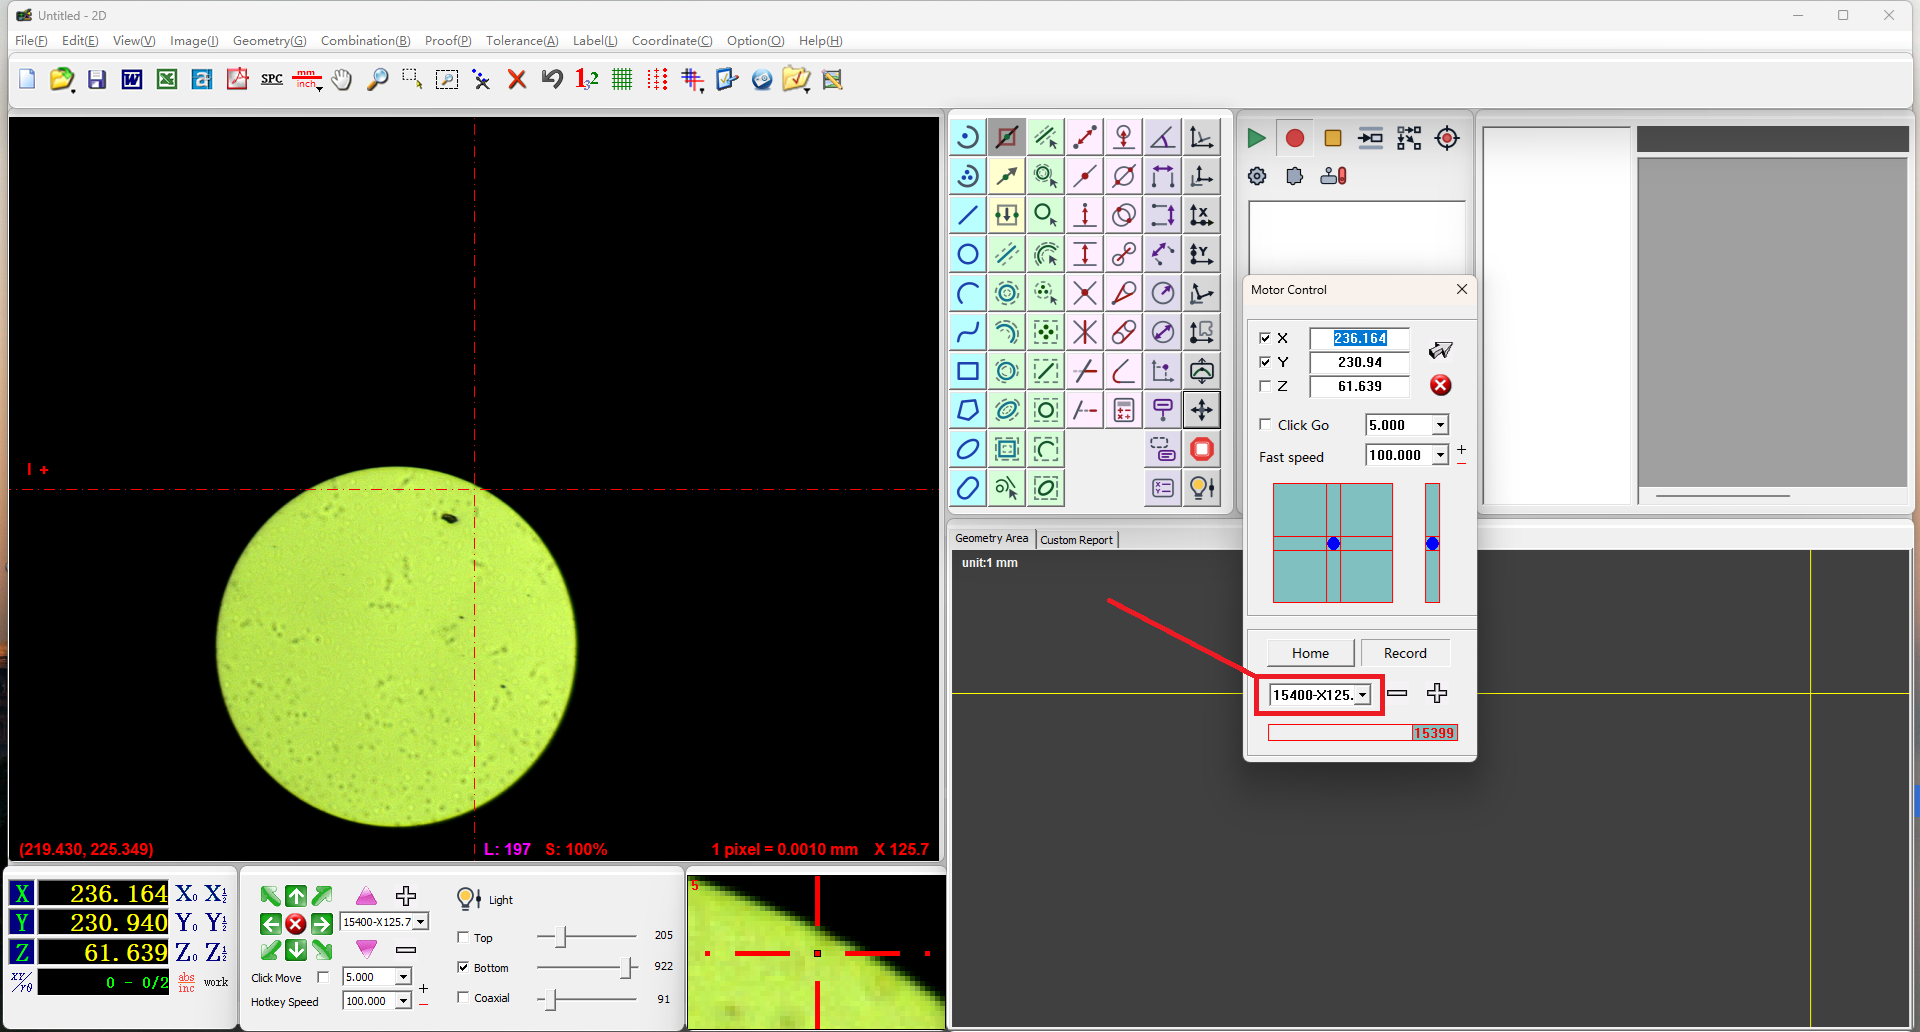Click the red stop octagon icon
Viewport: 1920px width, 1032px height.
coord(1202,449)
